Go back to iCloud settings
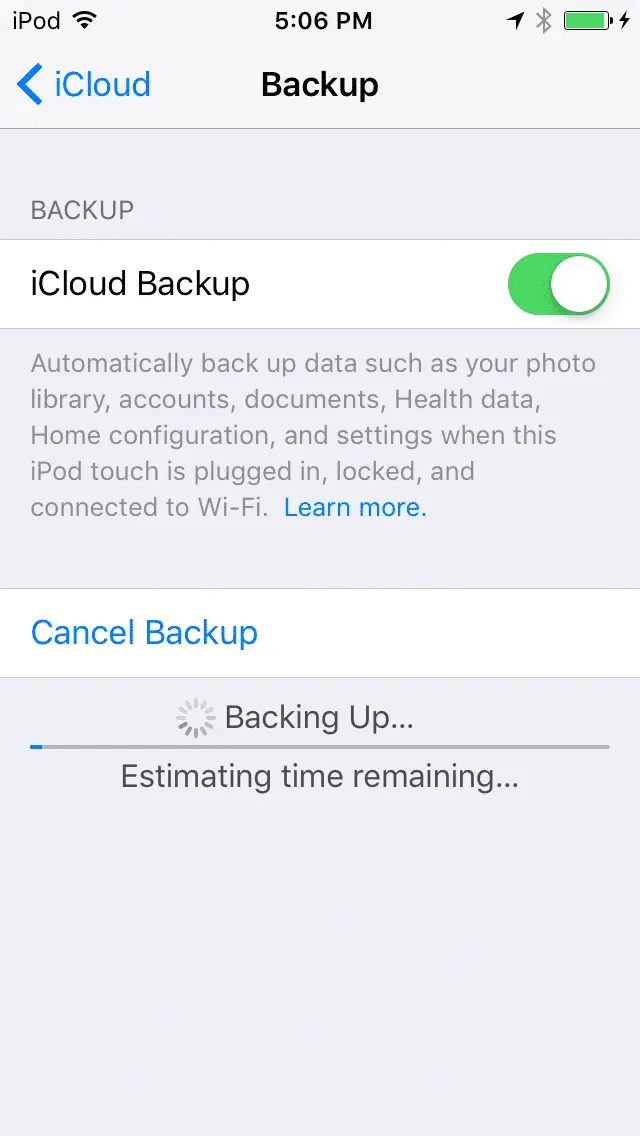The width and height of the screenshot is (640, 1136). (83, 84)
